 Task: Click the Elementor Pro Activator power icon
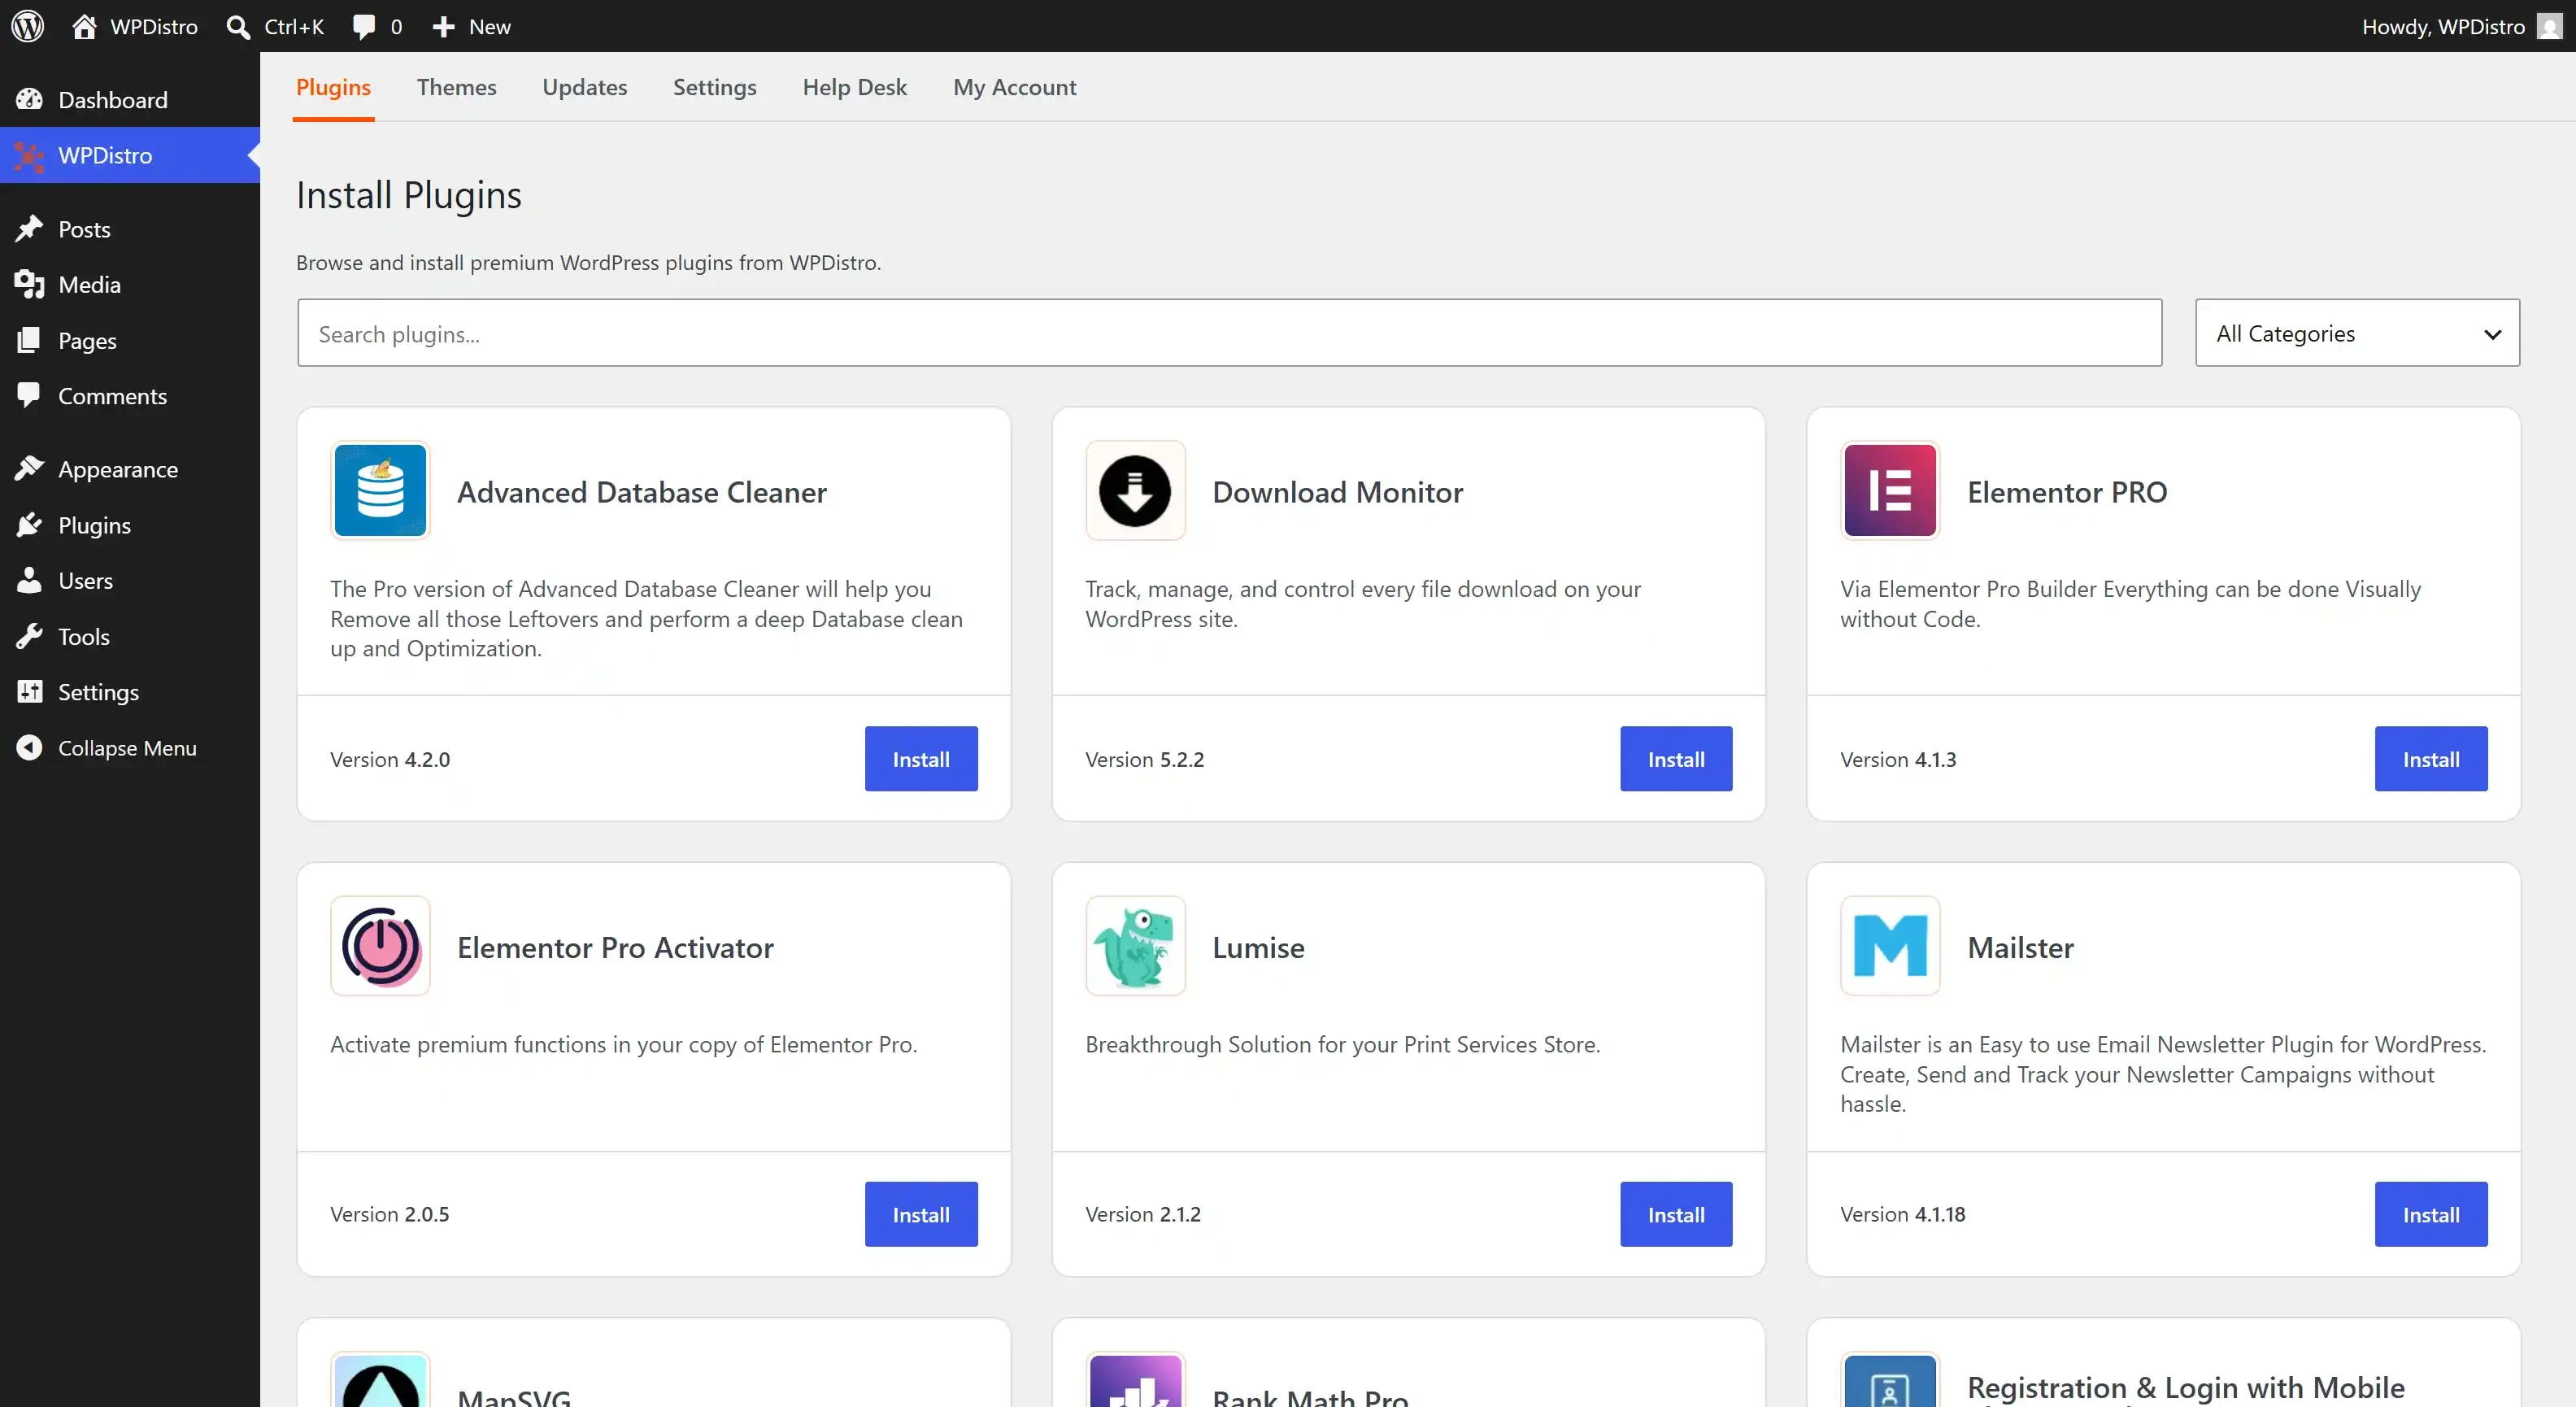380,946
